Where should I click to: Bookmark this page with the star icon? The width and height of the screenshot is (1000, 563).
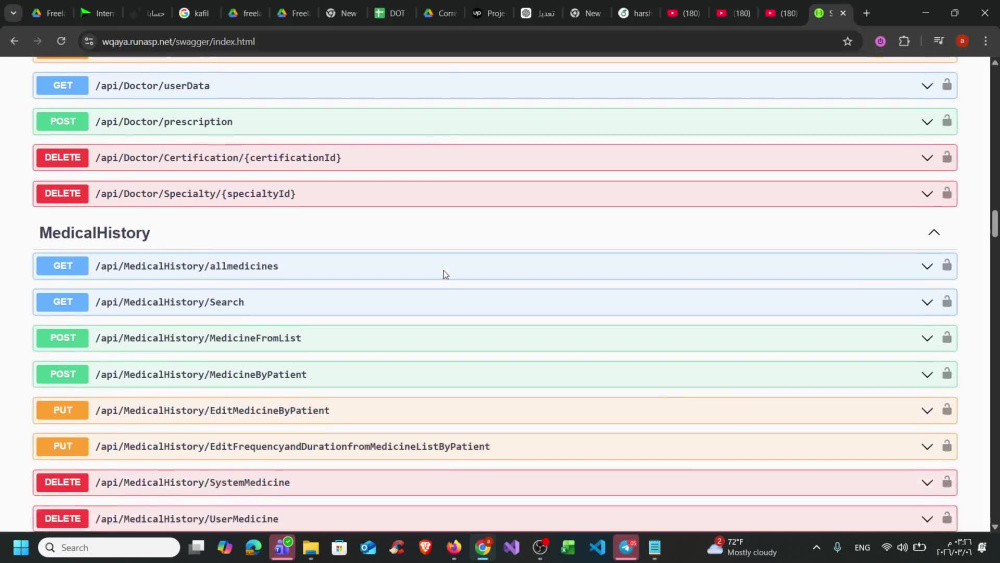point(847,41)
